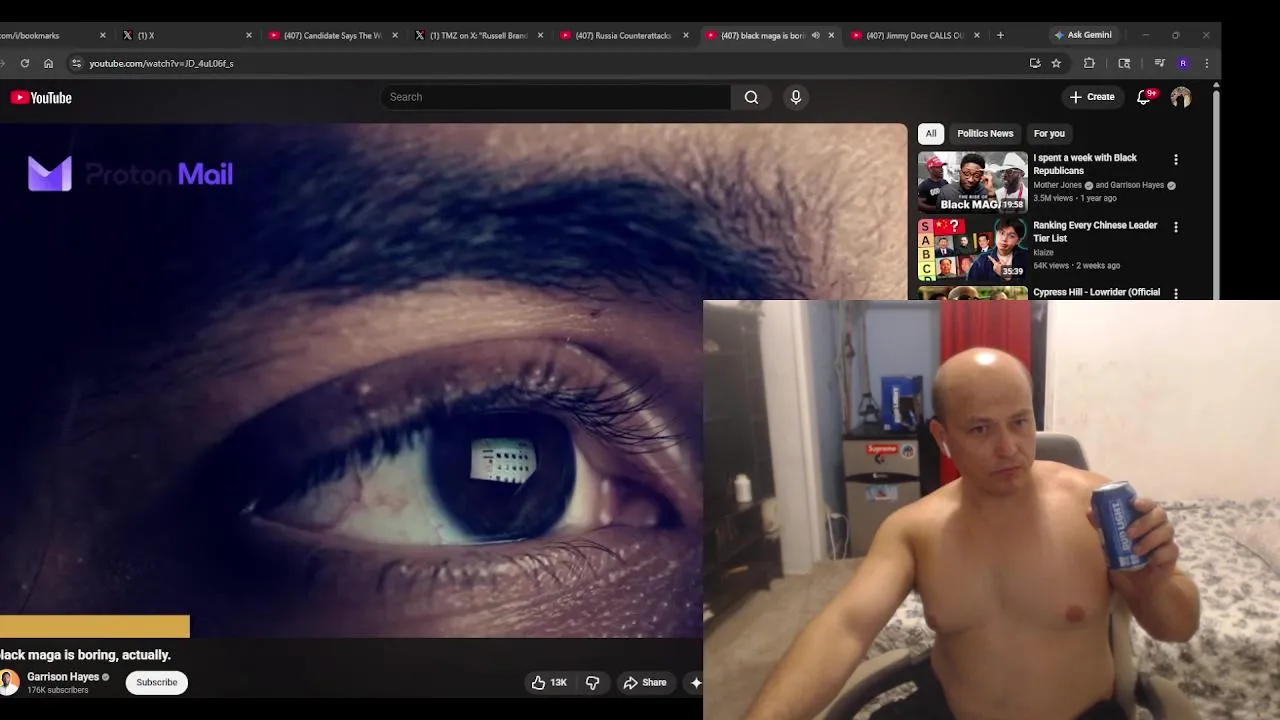Switch to 'Jimmy Dore CALLS OUT' tab
Viewport: 1280px width, 720px height.
pos(914,35)
